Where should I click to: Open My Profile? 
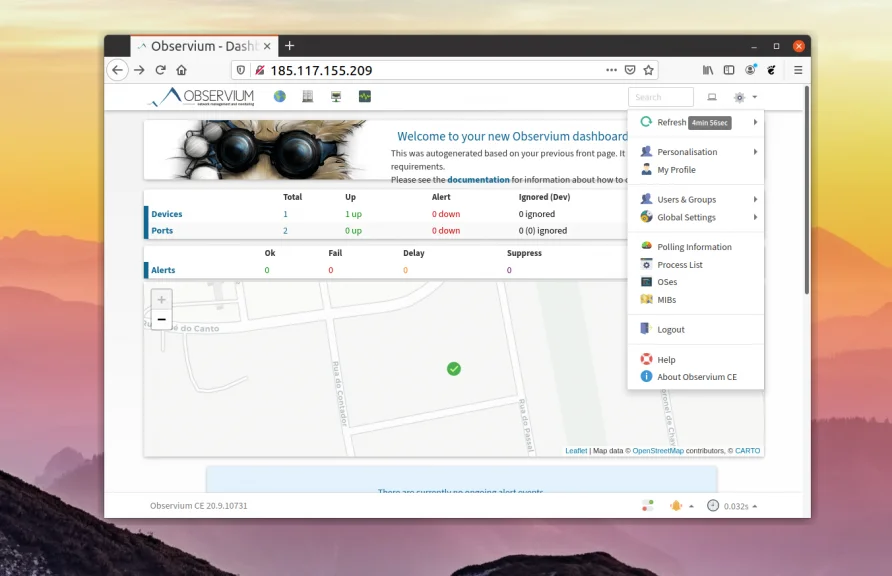point(676,169)
